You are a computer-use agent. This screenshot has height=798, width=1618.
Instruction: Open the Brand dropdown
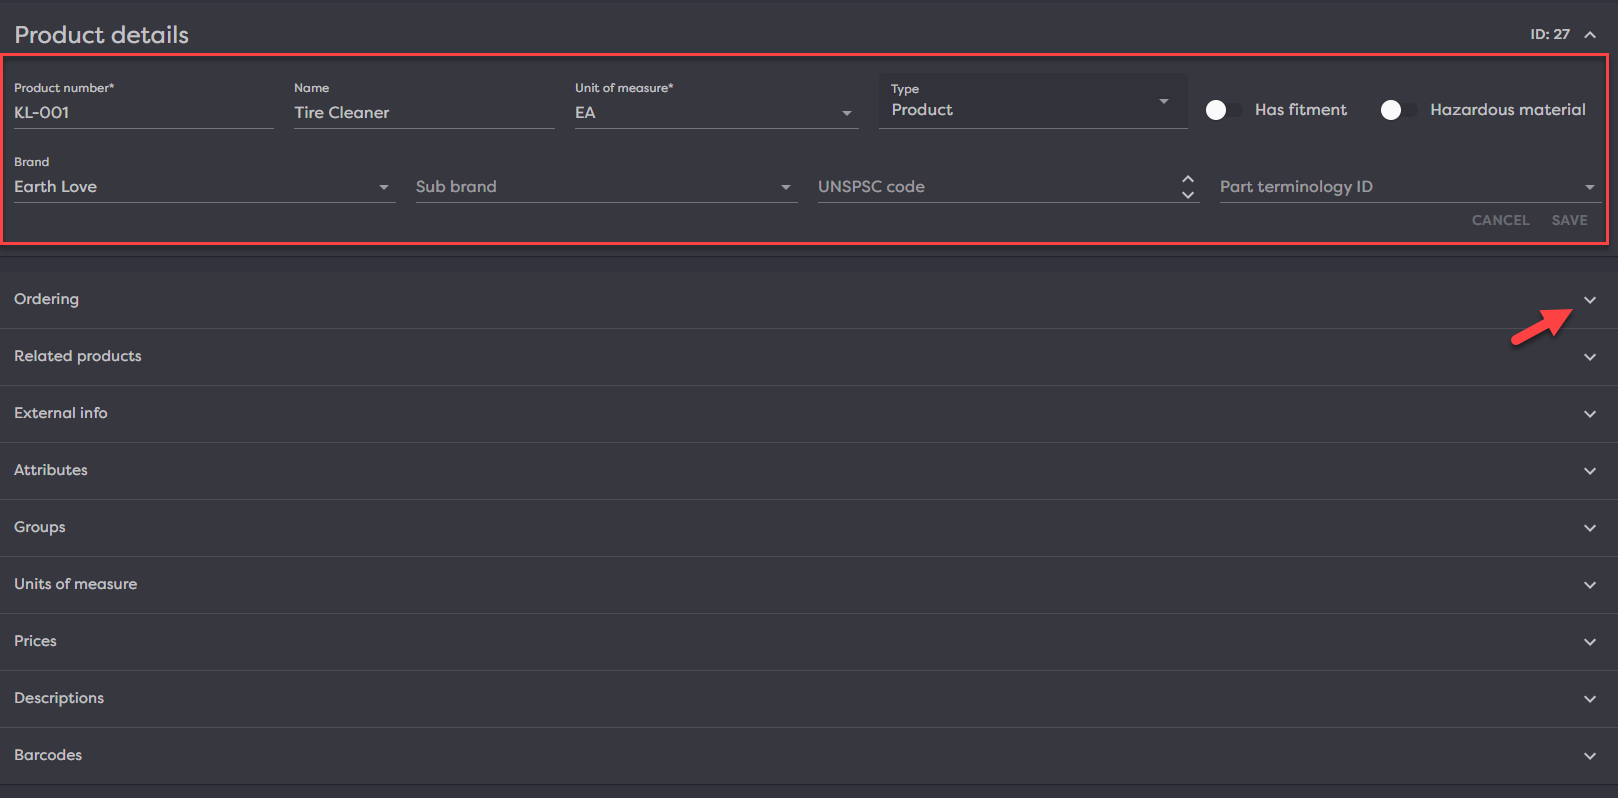coord(383,187)
